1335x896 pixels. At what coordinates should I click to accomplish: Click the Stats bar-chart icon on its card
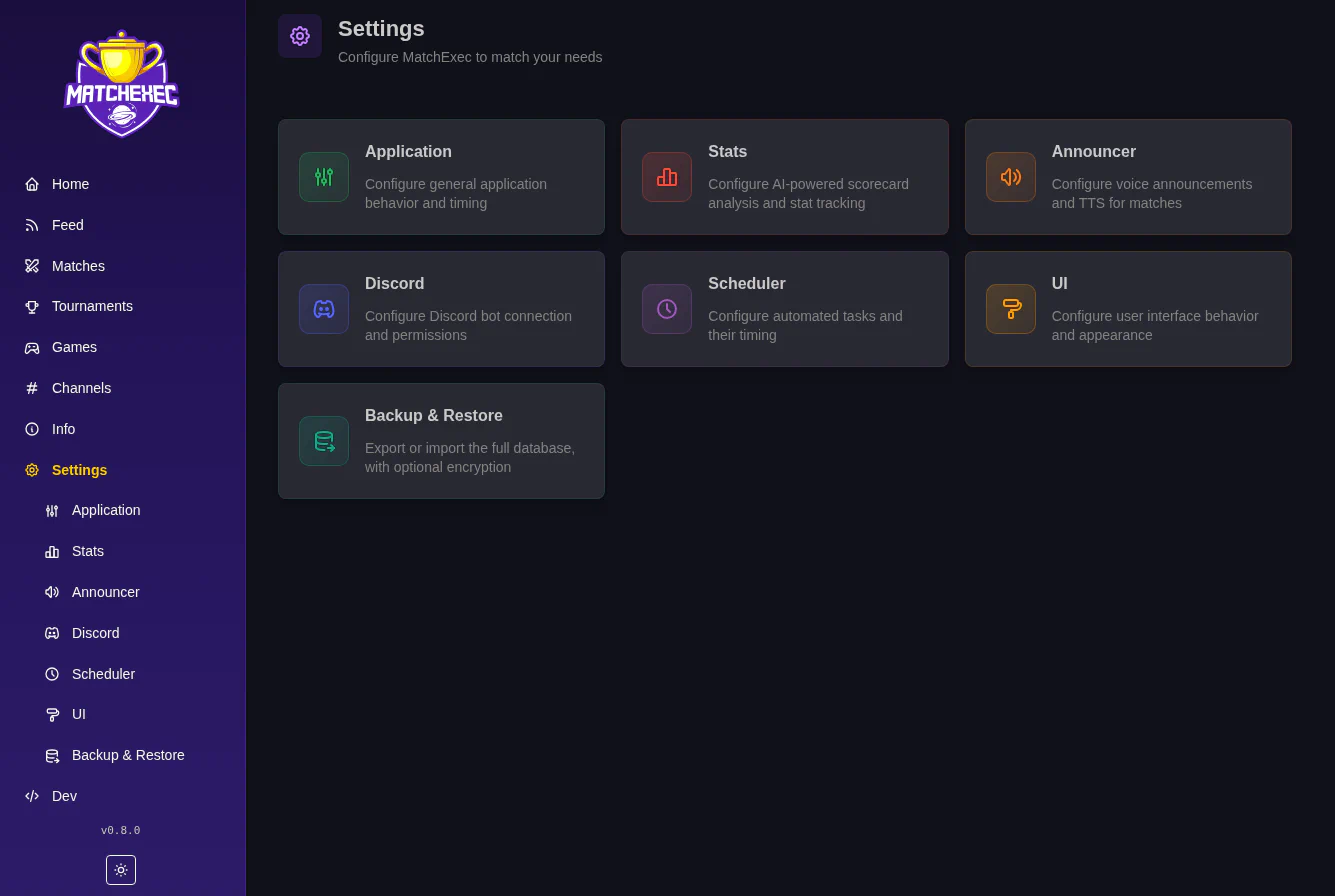tap(667, 177)
